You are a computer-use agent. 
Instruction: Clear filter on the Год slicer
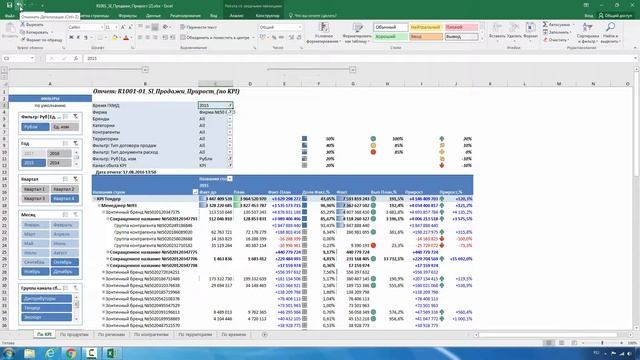tap(76, 143)
